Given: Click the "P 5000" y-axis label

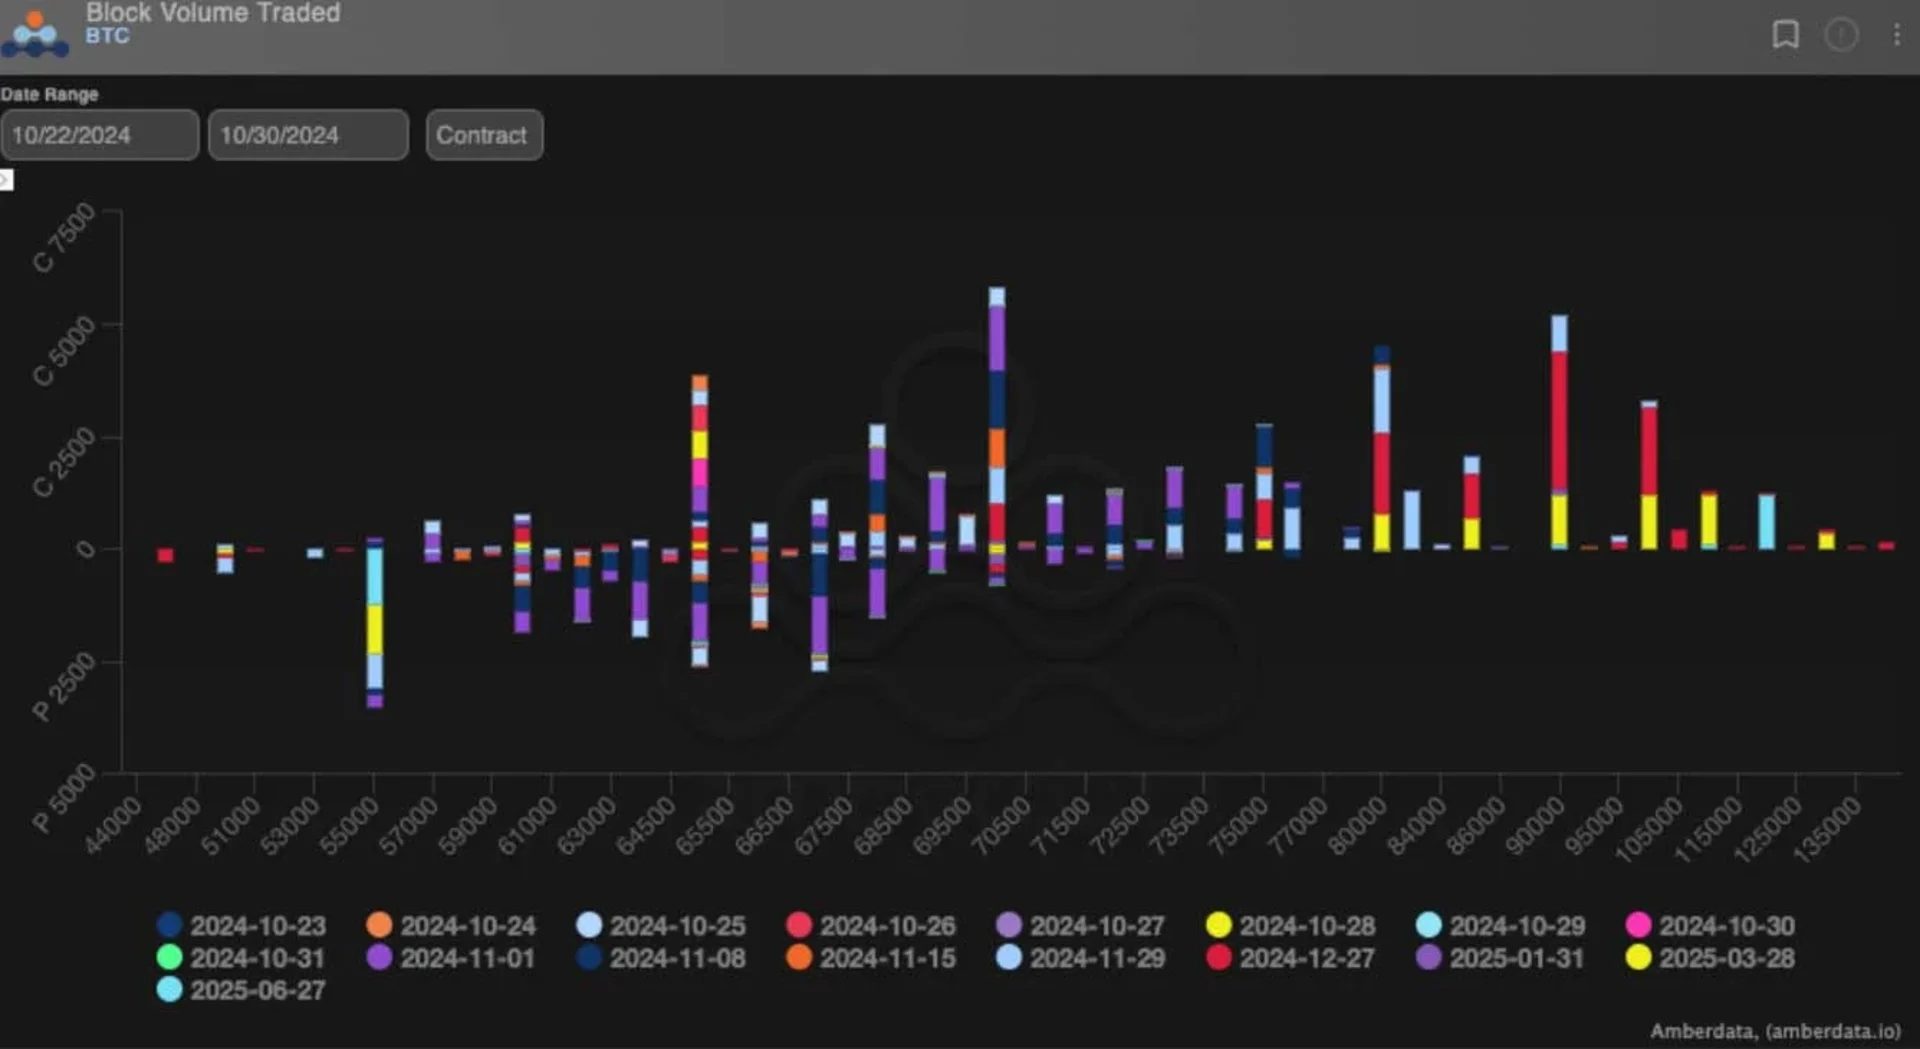Looking at the screenshot, I should click(x=64, y=799).
